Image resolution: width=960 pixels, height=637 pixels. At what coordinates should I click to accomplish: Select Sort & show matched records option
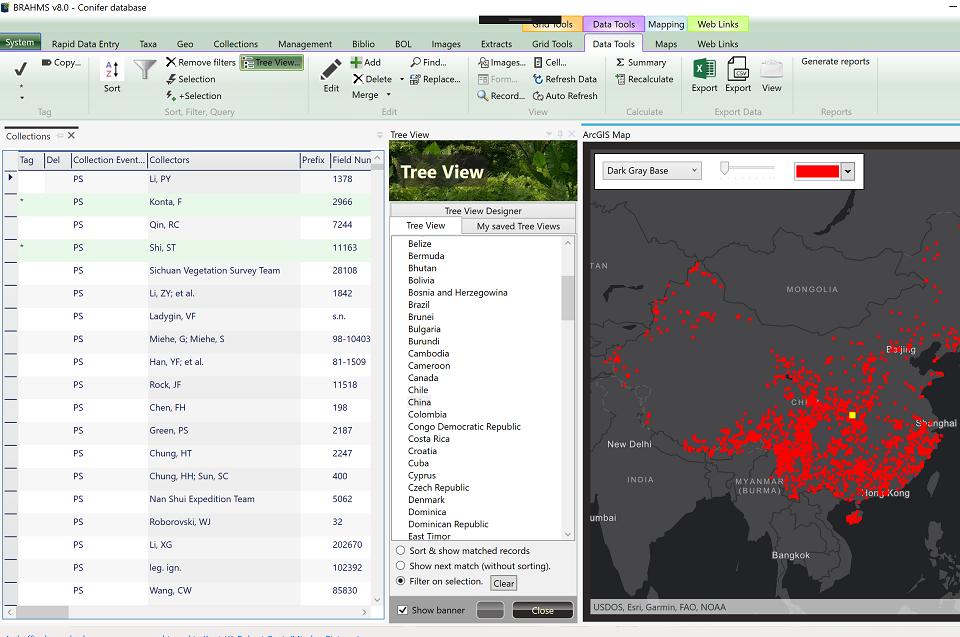(x=400, y=551)
